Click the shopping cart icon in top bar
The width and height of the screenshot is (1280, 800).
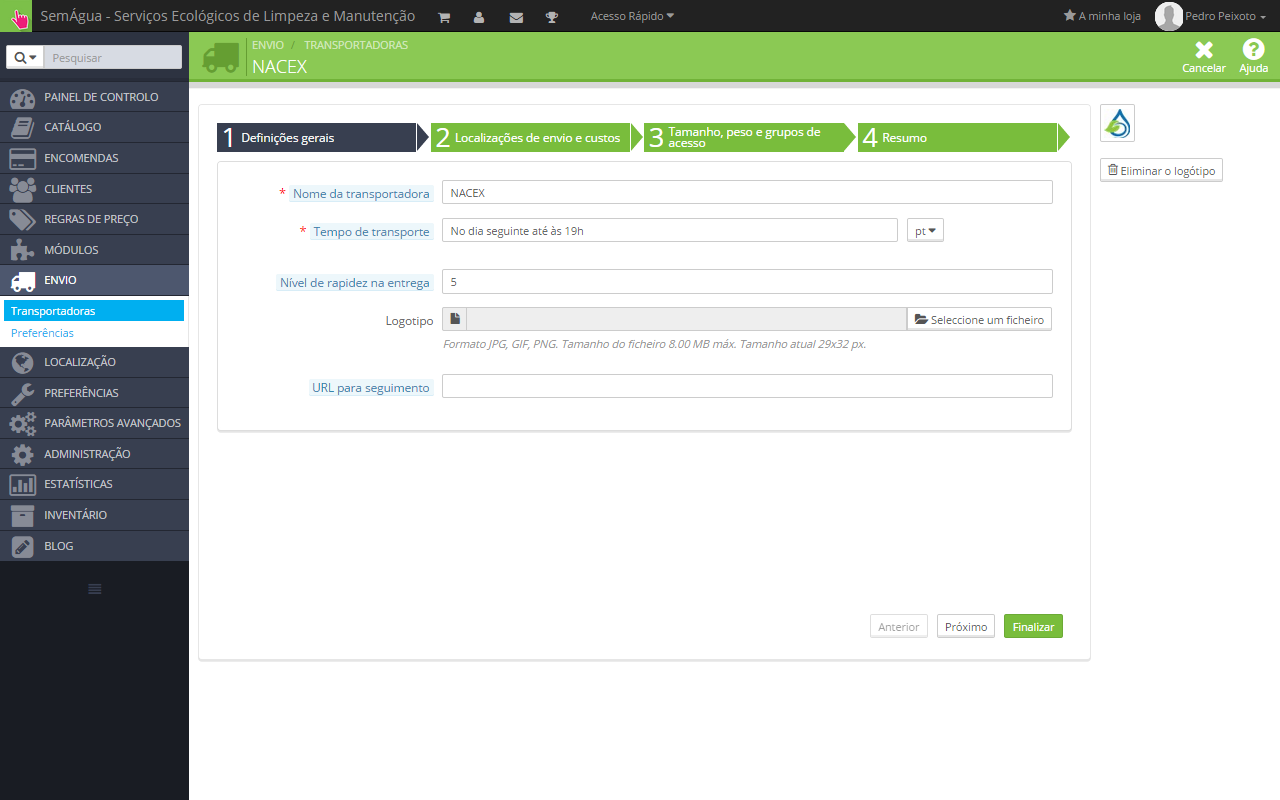[444, 17]
